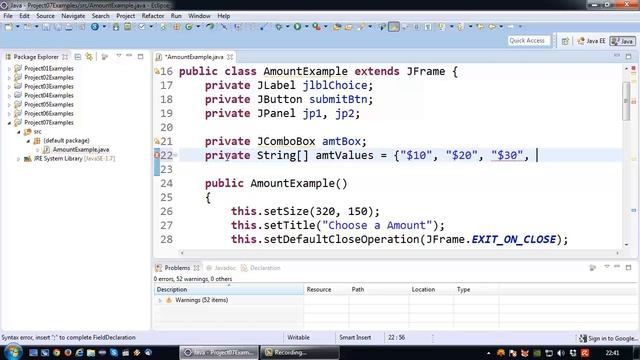Minimize the Package Explorer view
The height and width of the screenshot is (360, 640).
coord(129,56)
